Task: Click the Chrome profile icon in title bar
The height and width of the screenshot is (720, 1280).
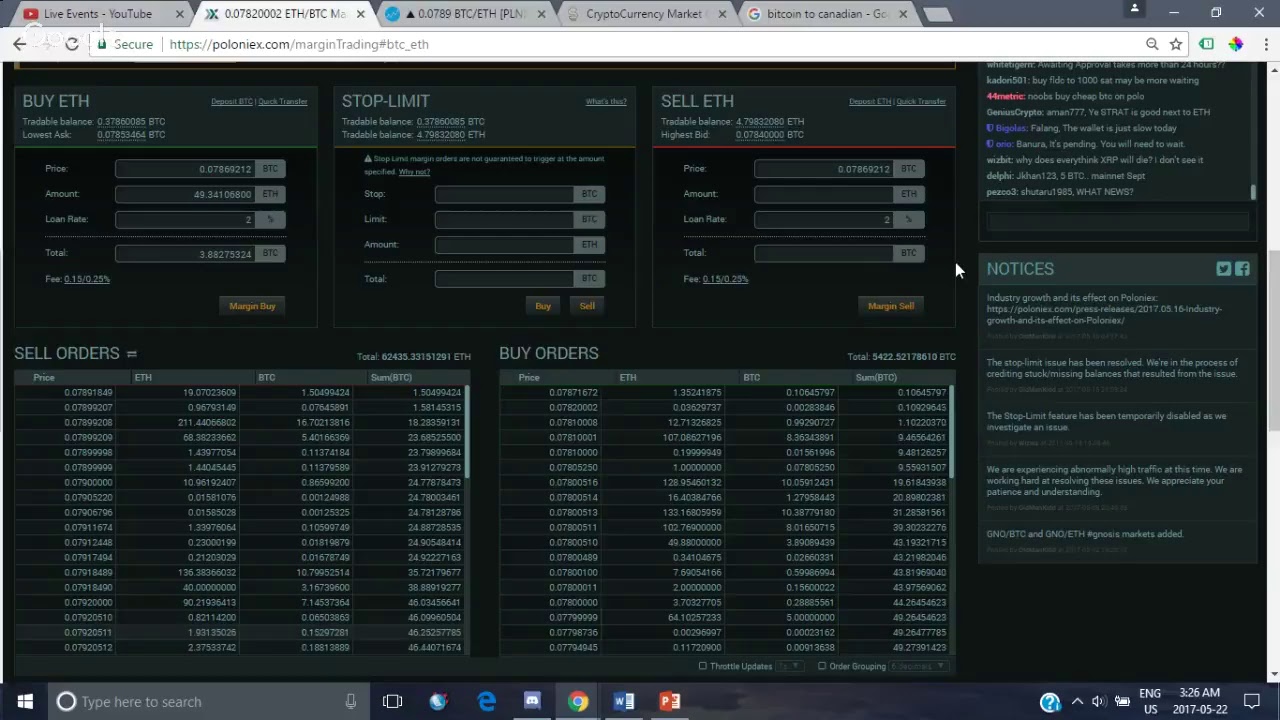Action: tap(1134, 10)
